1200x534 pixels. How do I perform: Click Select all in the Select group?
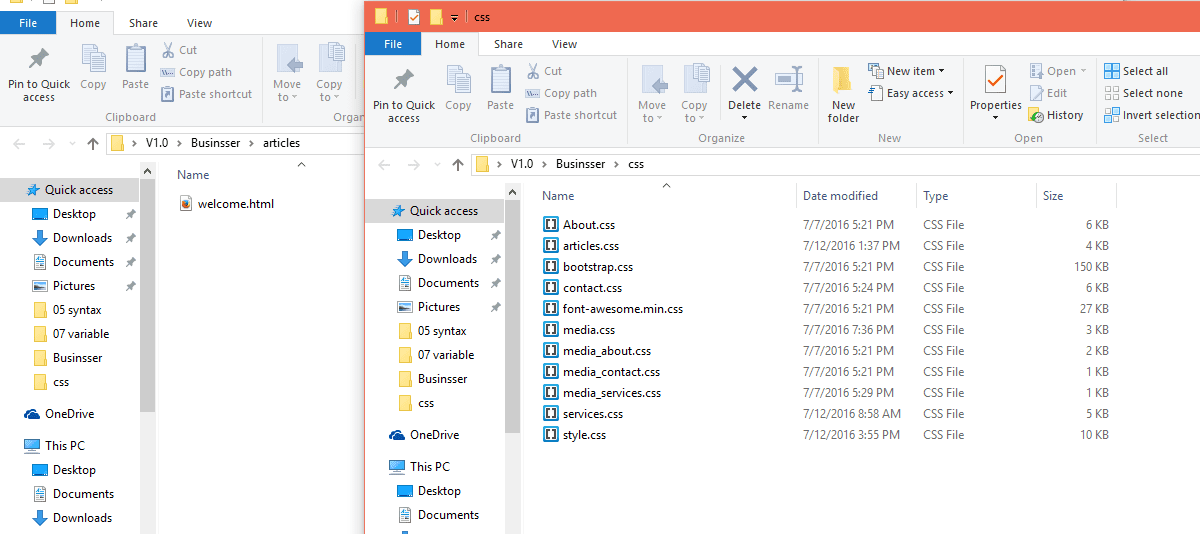(x=1136, y=71)
